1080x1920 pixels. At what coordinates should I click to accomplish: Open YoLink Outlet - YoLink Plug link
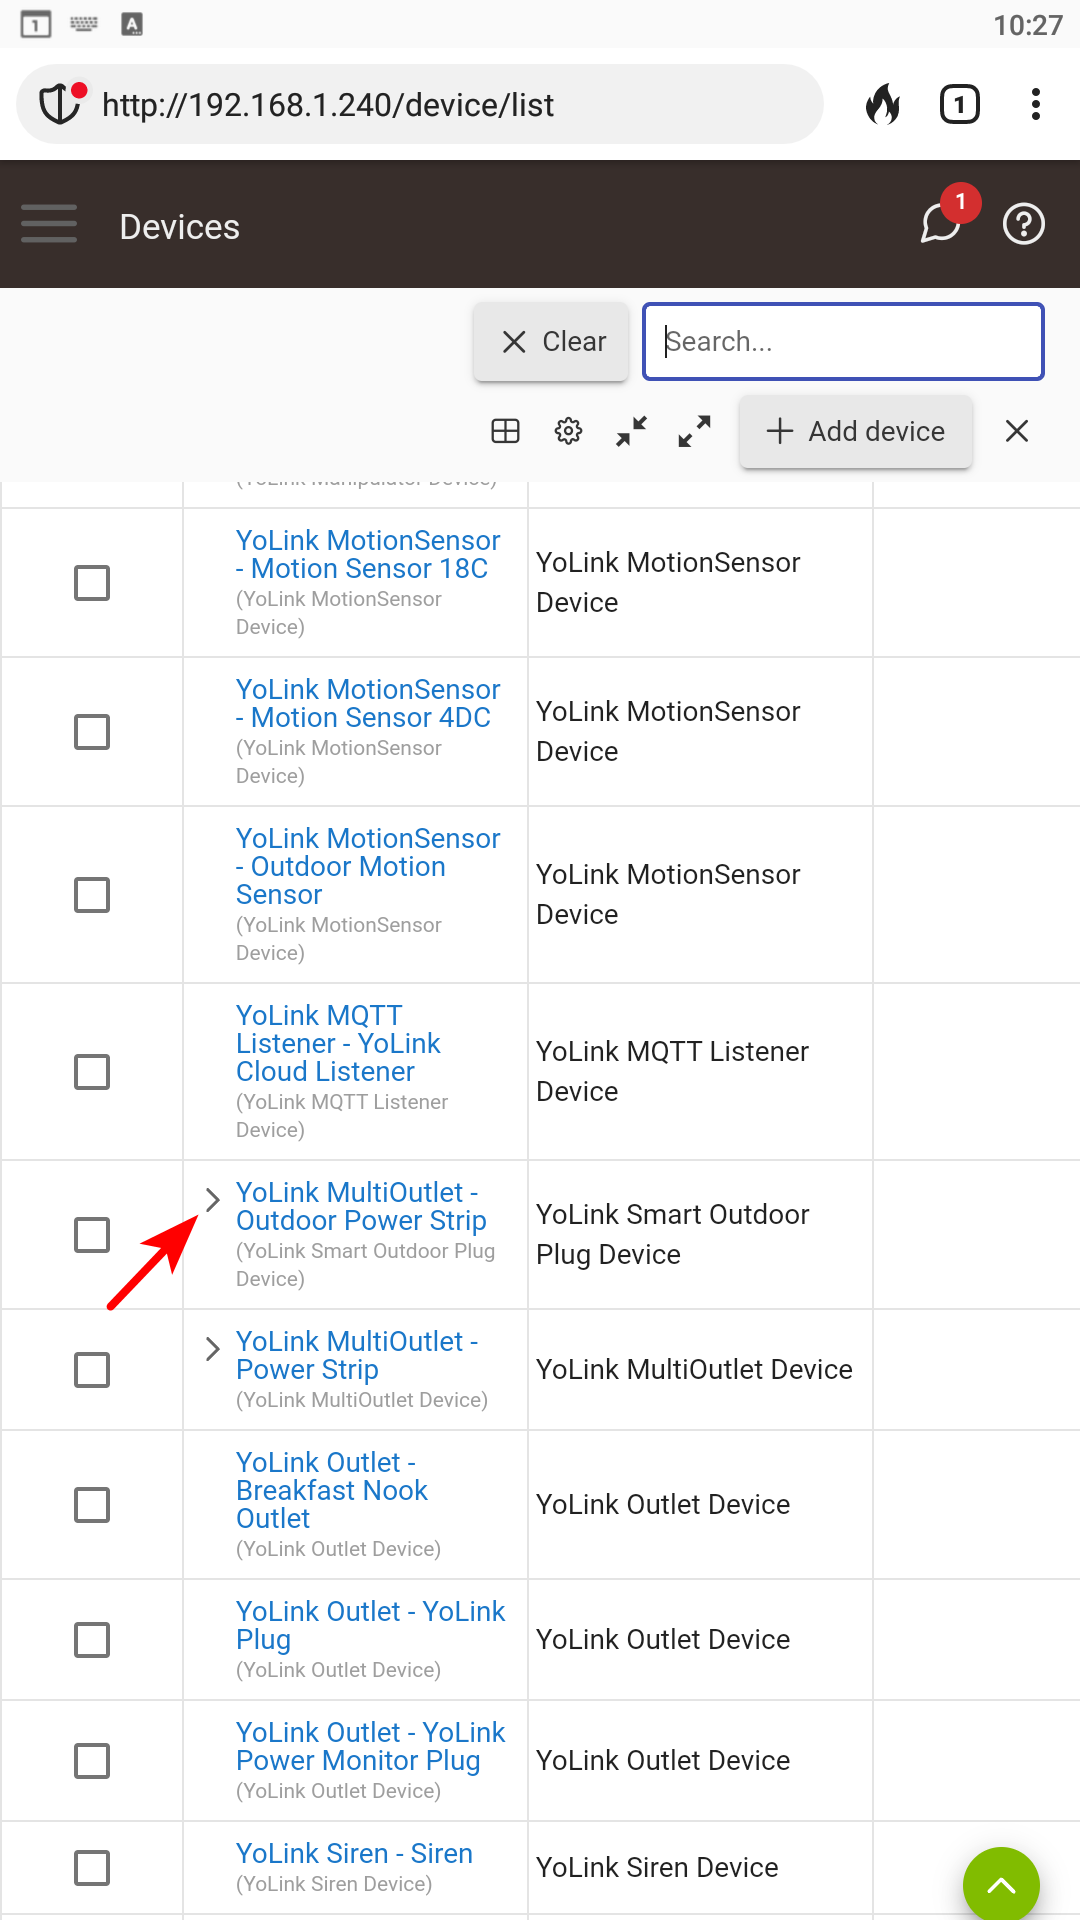point(371,1626)
